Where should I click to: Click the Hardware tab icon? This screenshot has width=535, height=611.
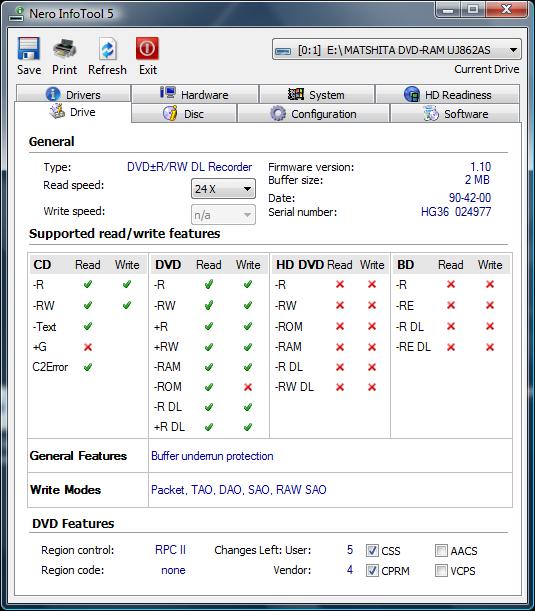click(168, 94)
